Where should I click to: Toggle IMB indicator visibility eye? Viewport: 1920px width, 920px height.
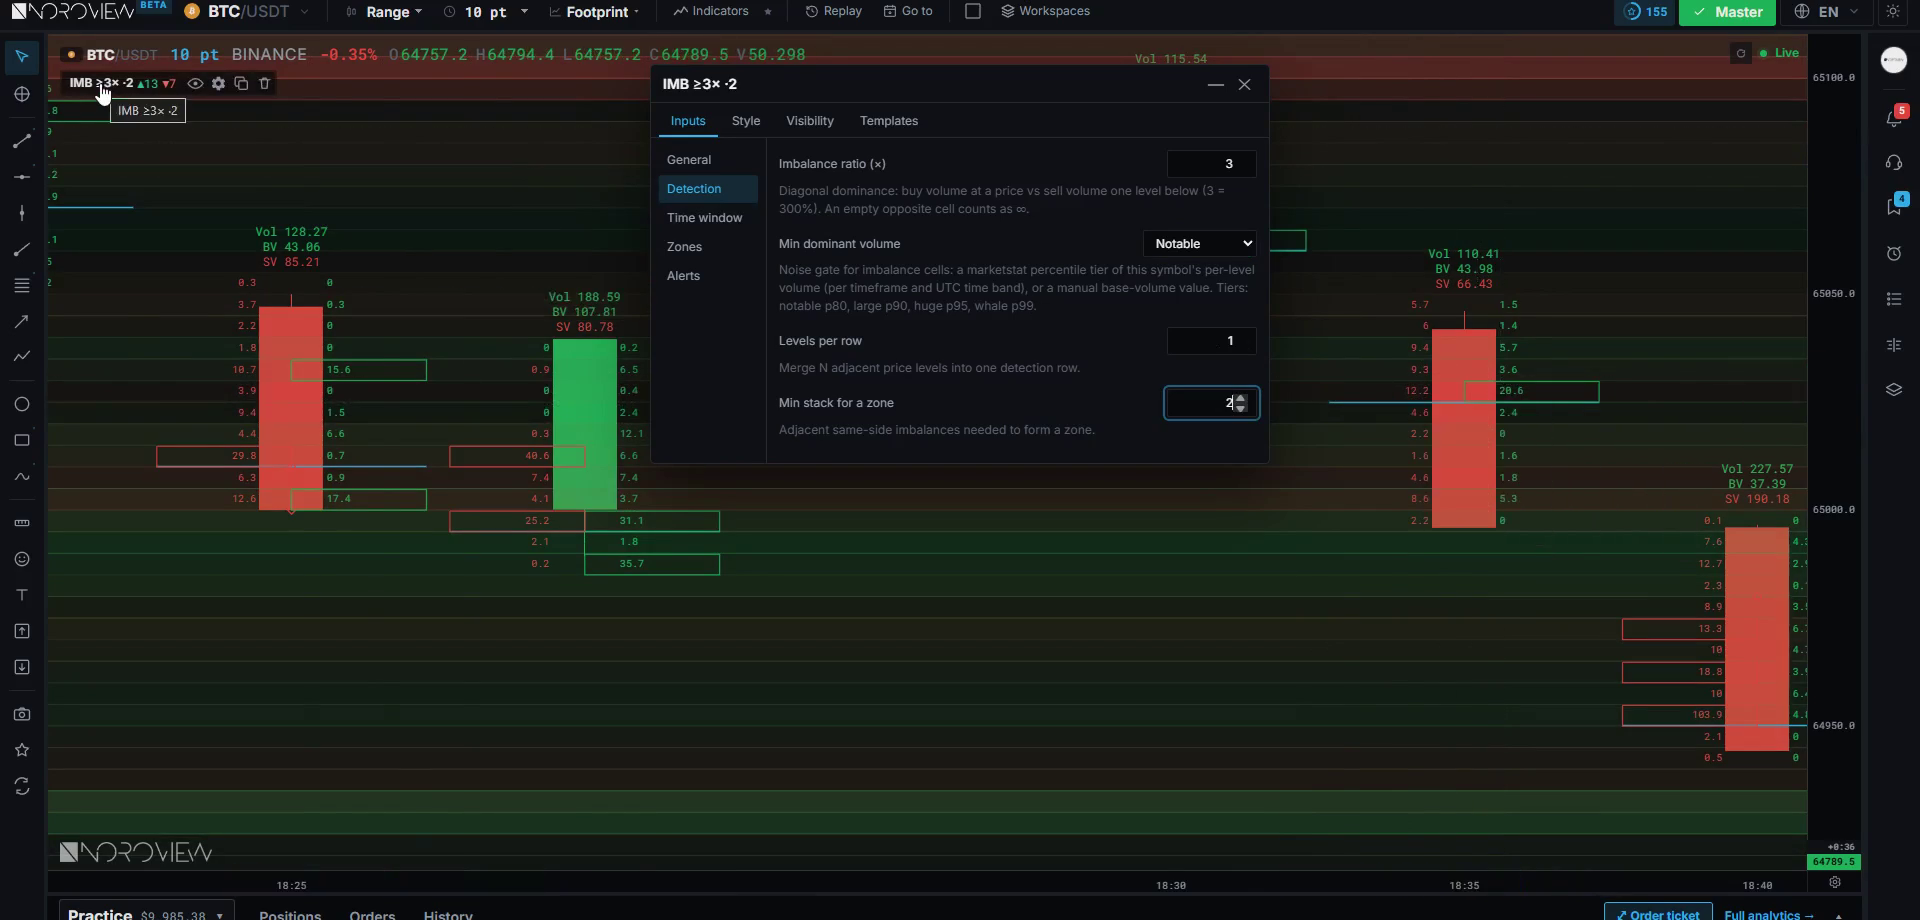195,83
